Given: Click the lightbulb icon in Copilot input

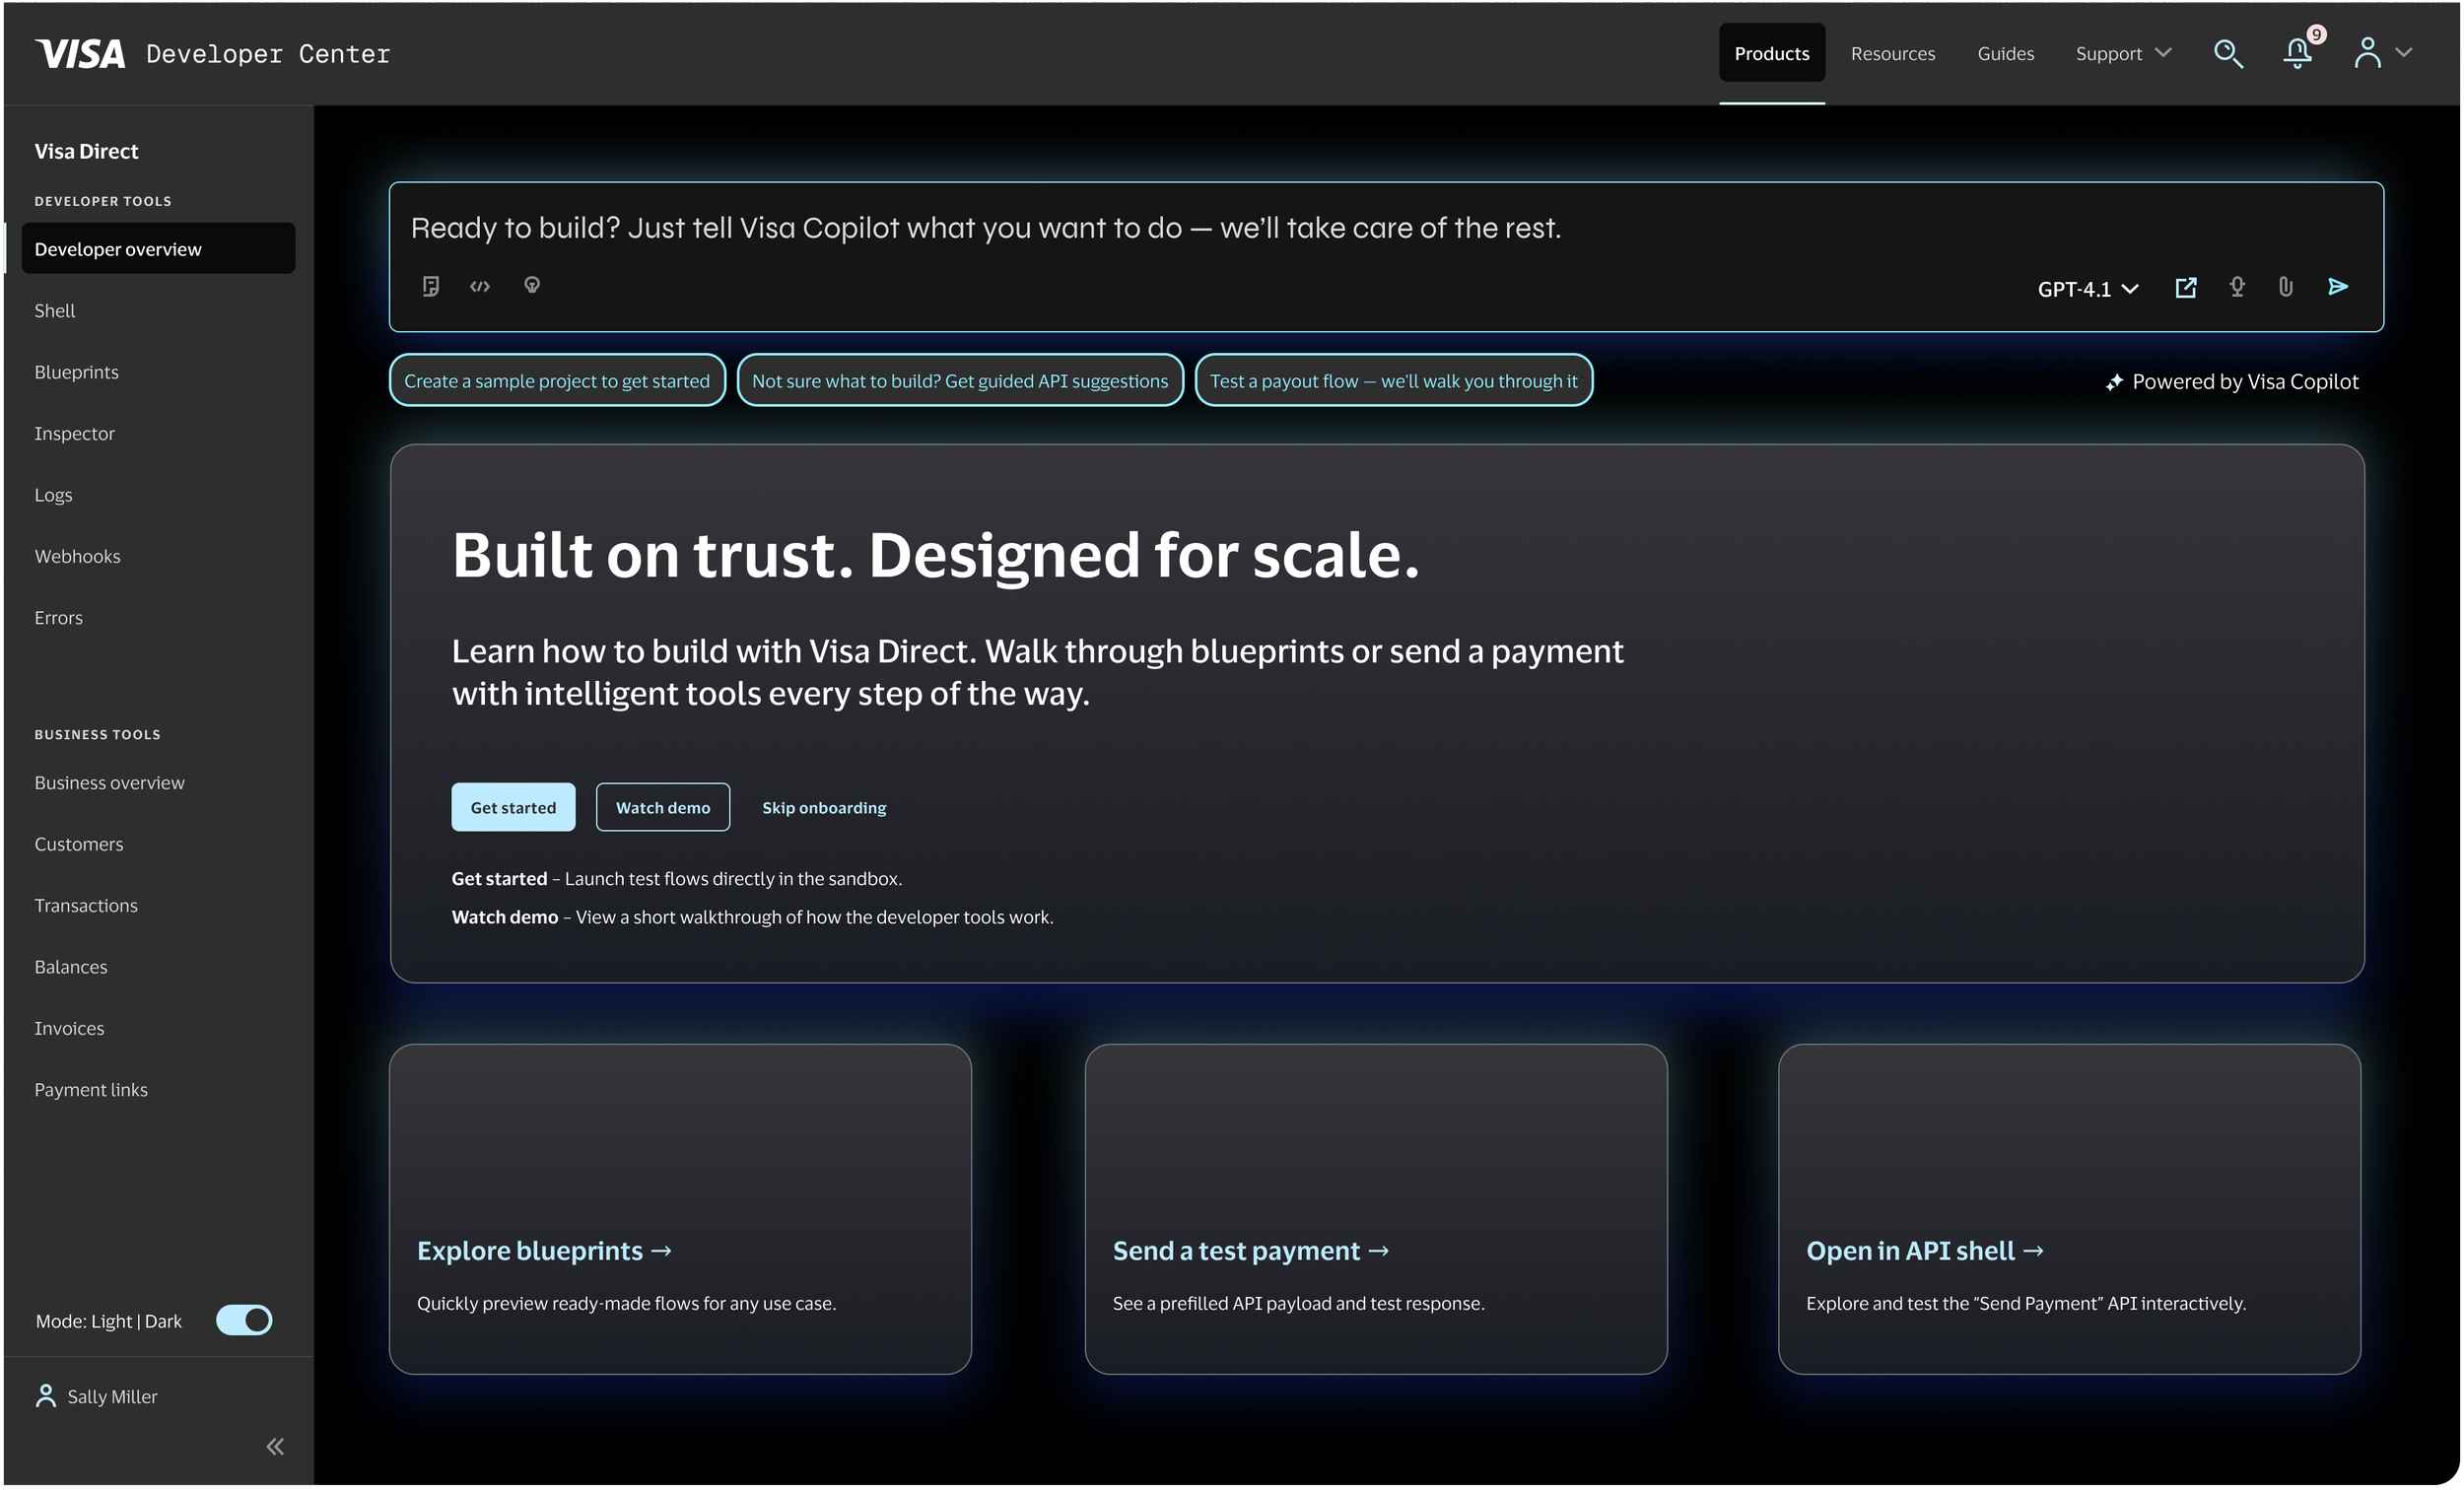Looking at the screenshot, I should point(532,285).
